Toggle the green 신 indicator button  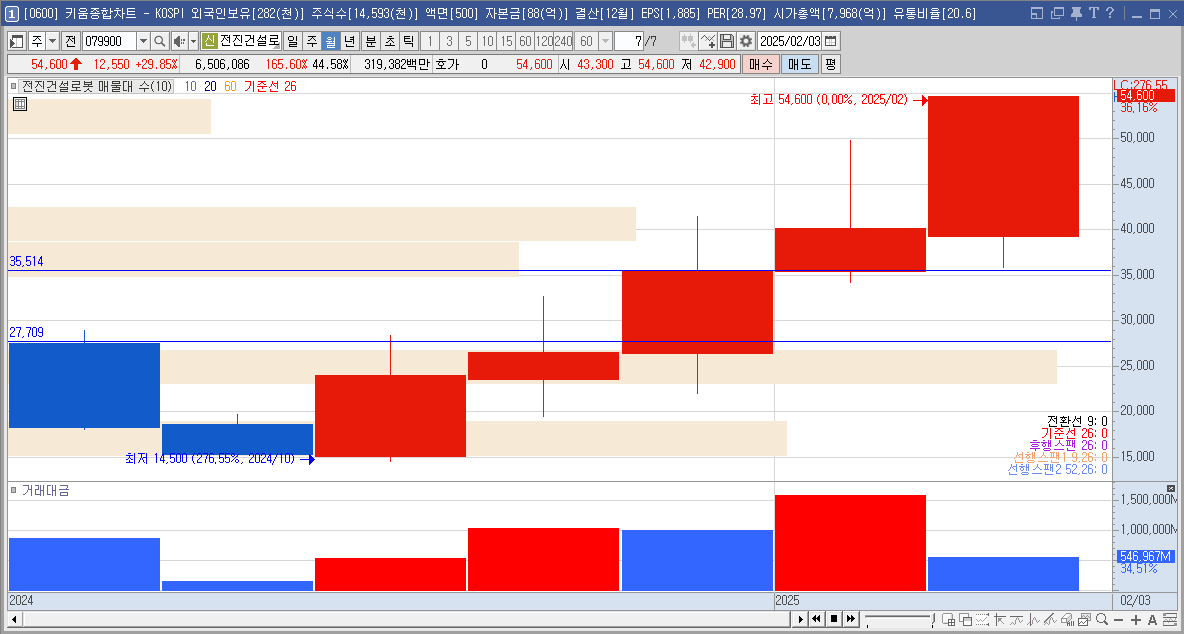click(209, 42)
